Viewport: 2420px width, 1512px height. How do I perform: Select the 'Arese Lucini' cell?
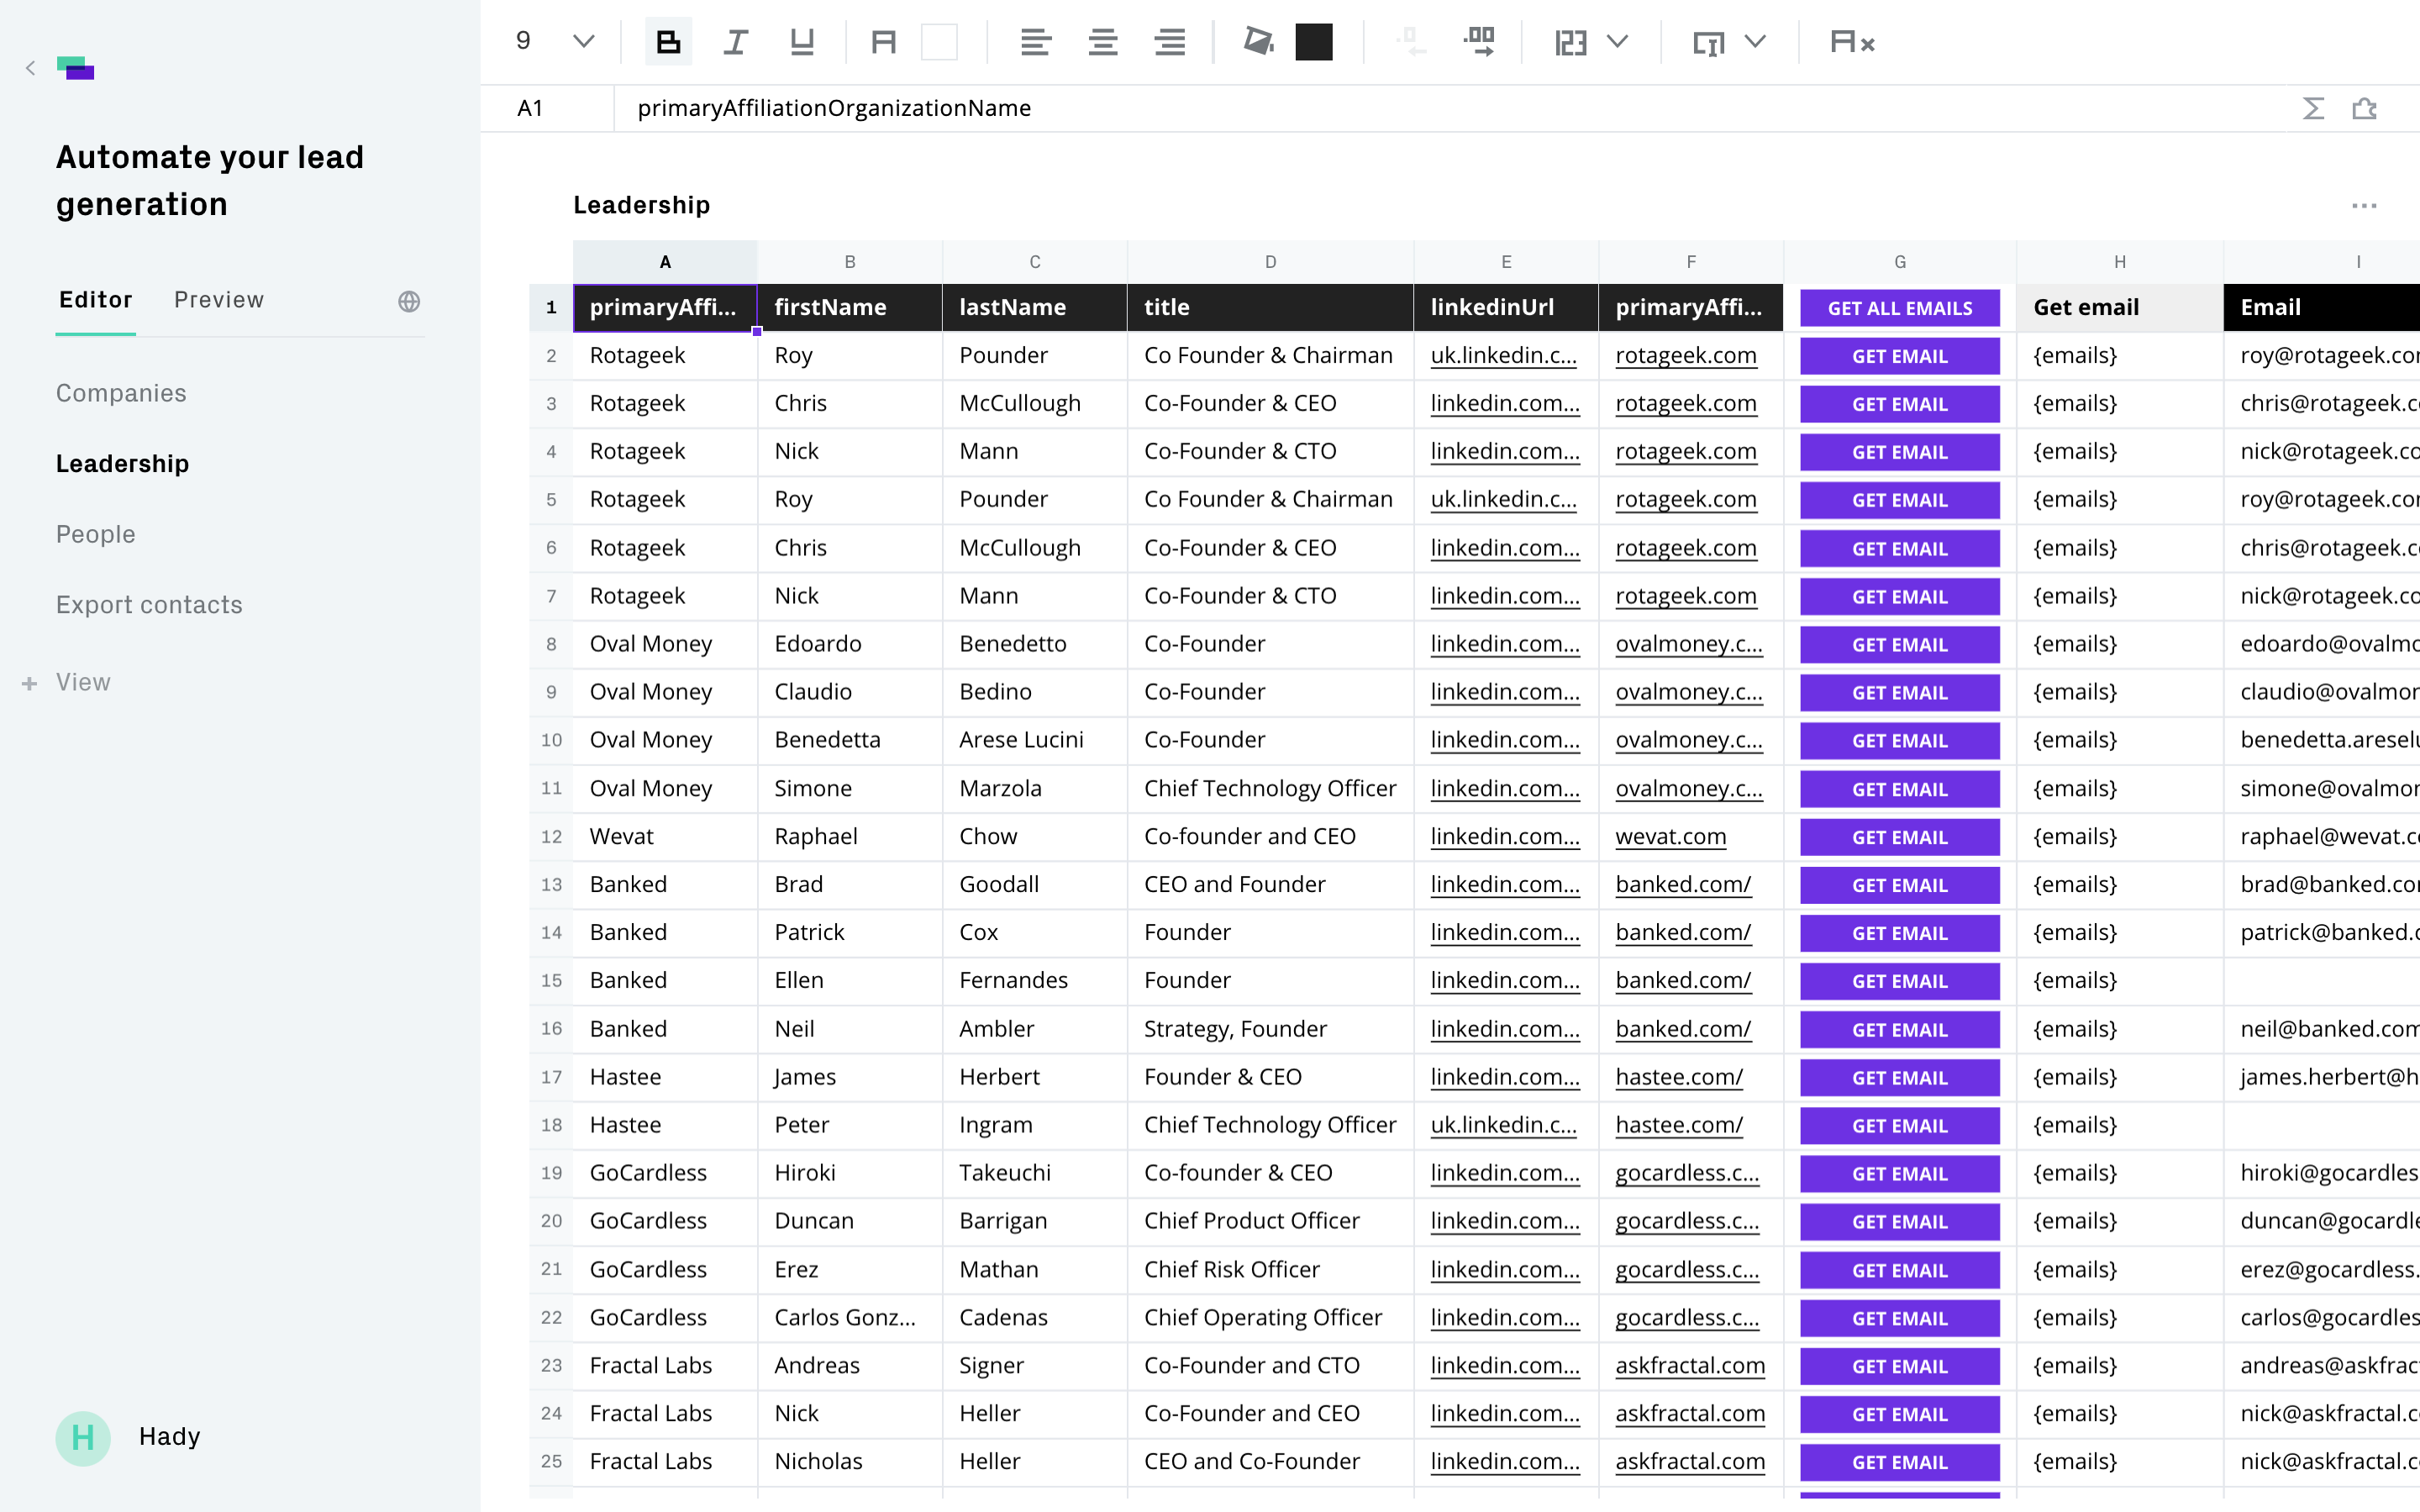coord(1034,740)
